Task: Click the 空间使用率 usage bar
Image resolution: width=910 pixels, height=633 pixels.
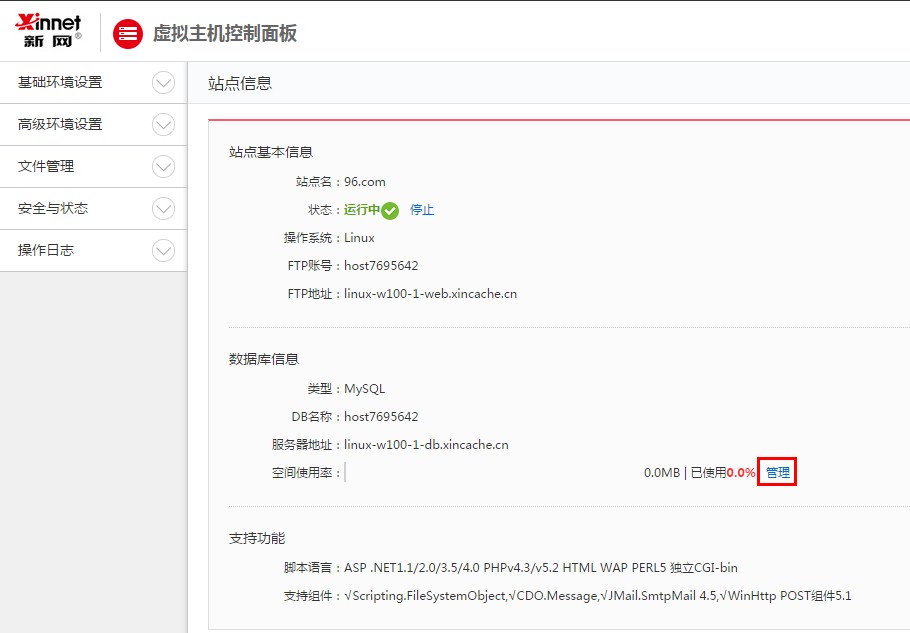Action: (490, 473)
